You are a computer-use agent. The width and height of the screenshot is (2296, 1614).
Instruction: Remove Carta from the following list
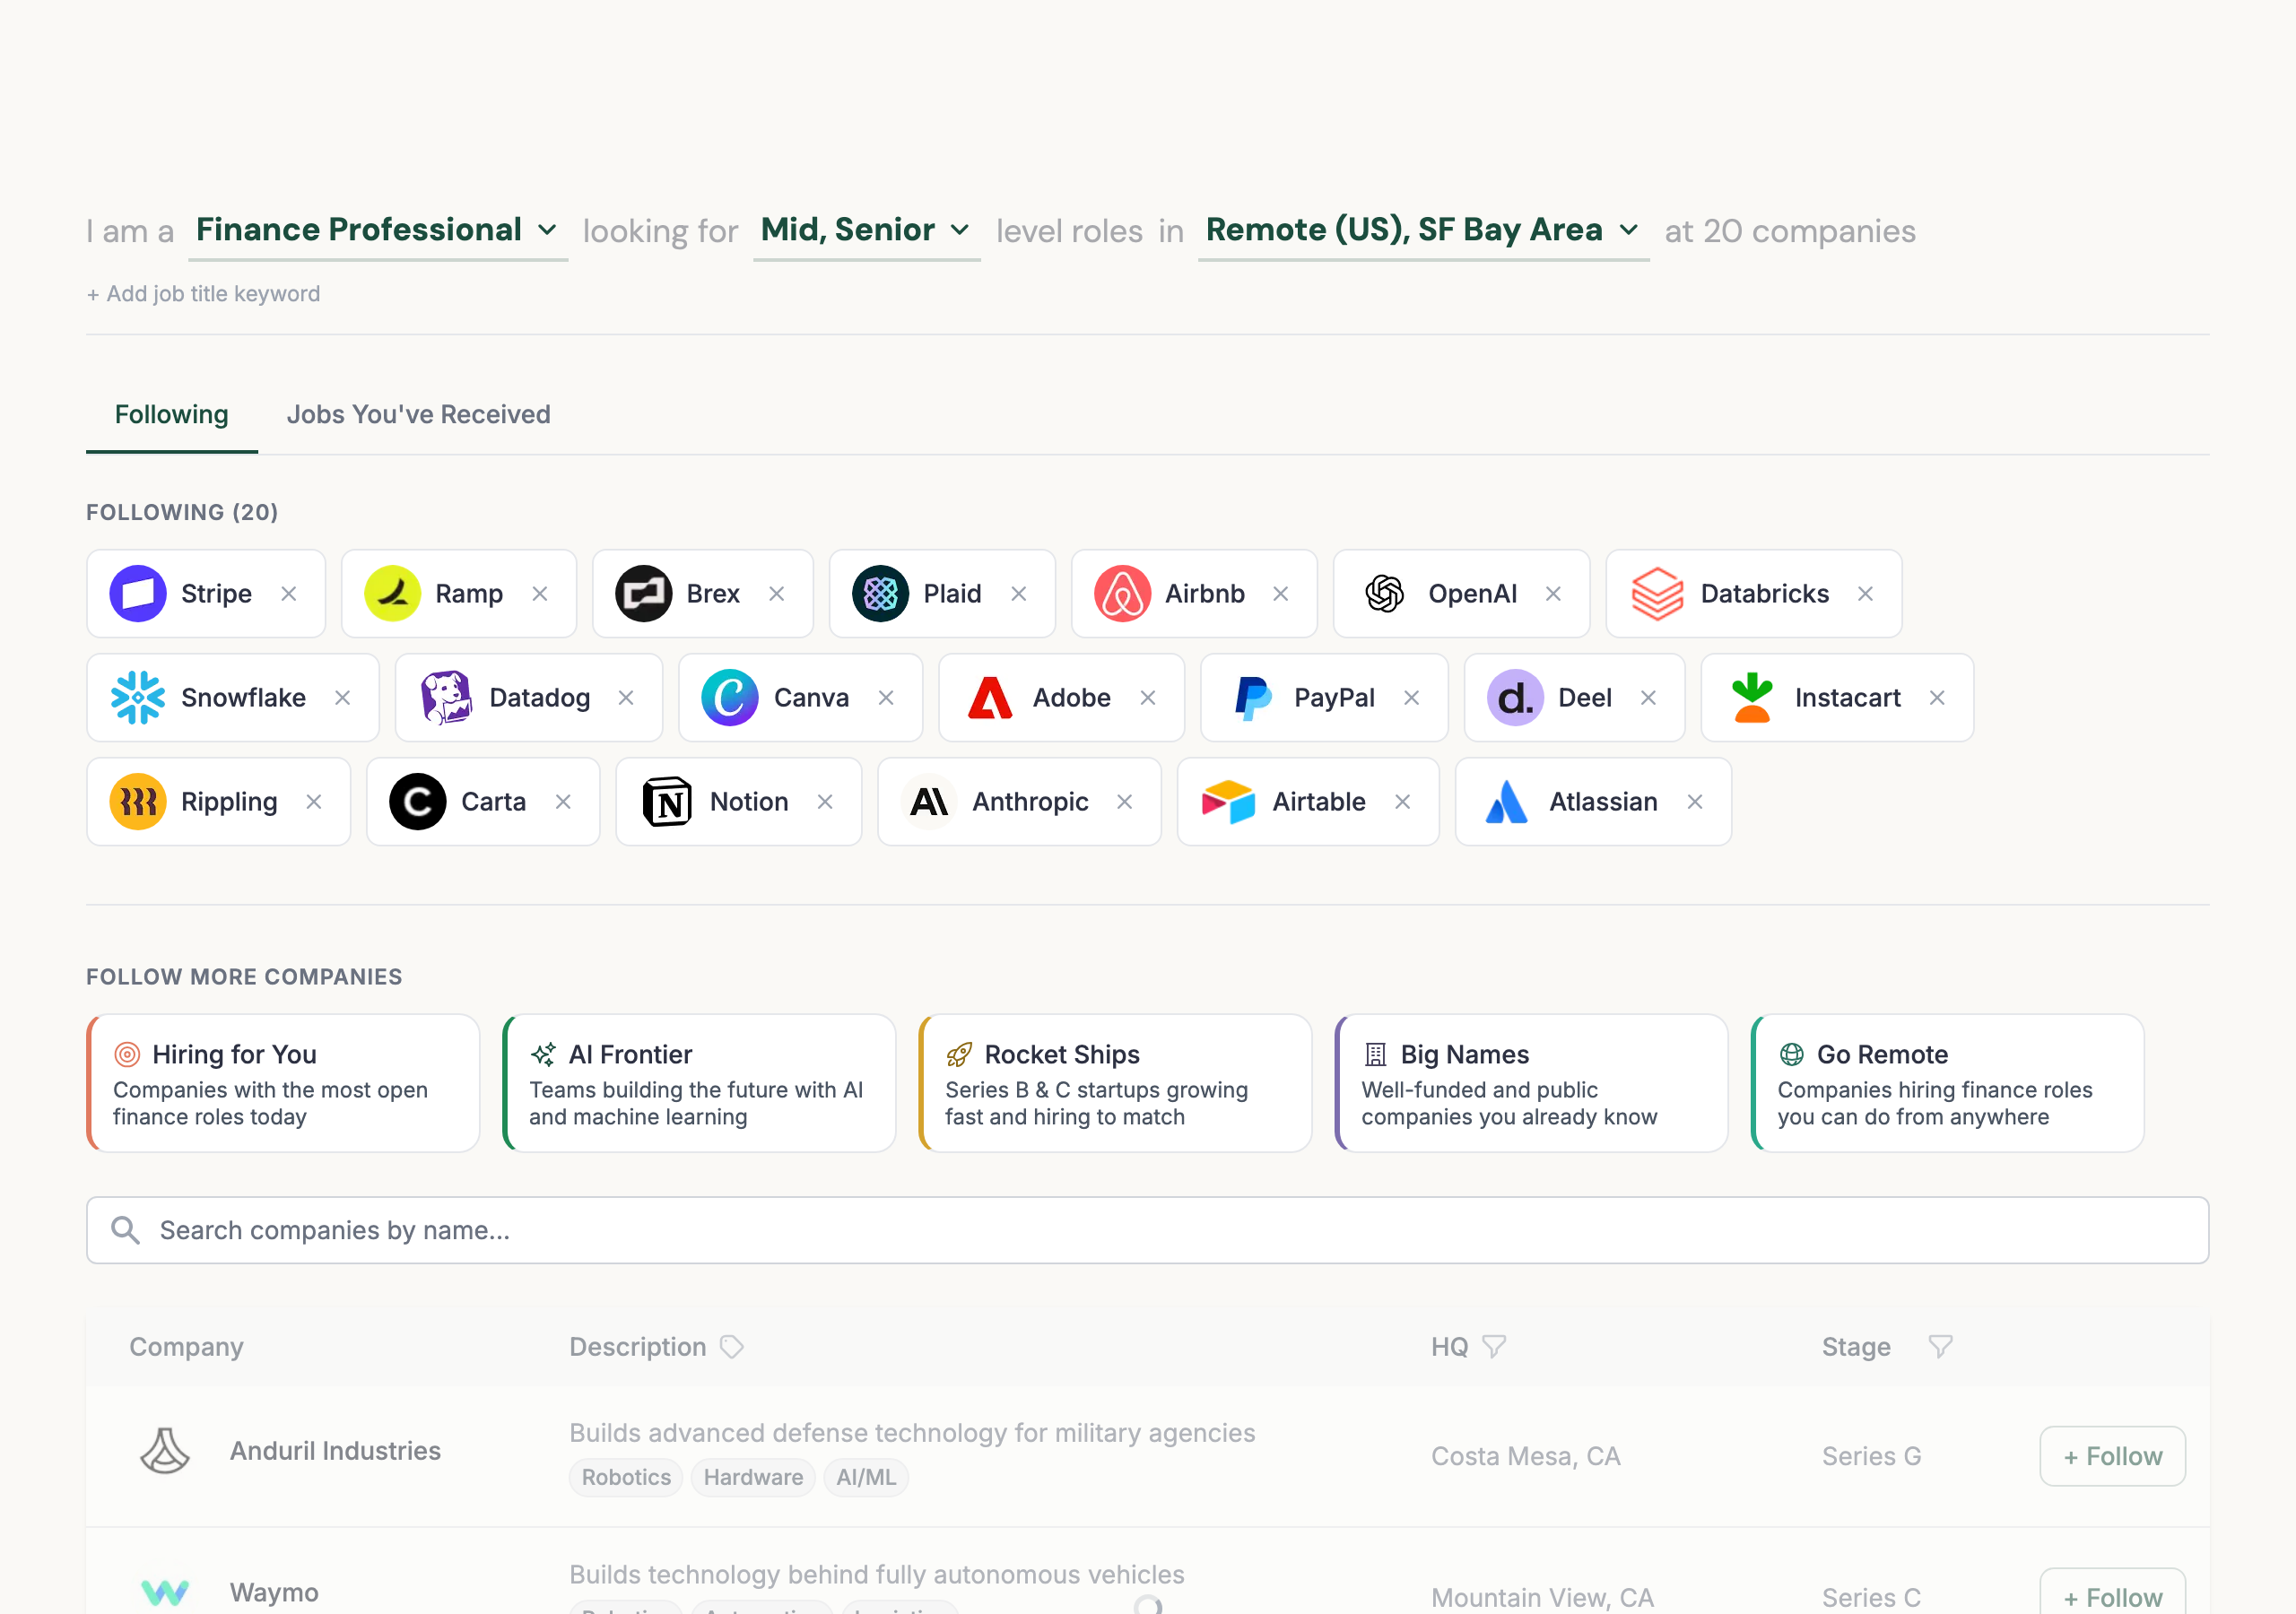[563, 801]
